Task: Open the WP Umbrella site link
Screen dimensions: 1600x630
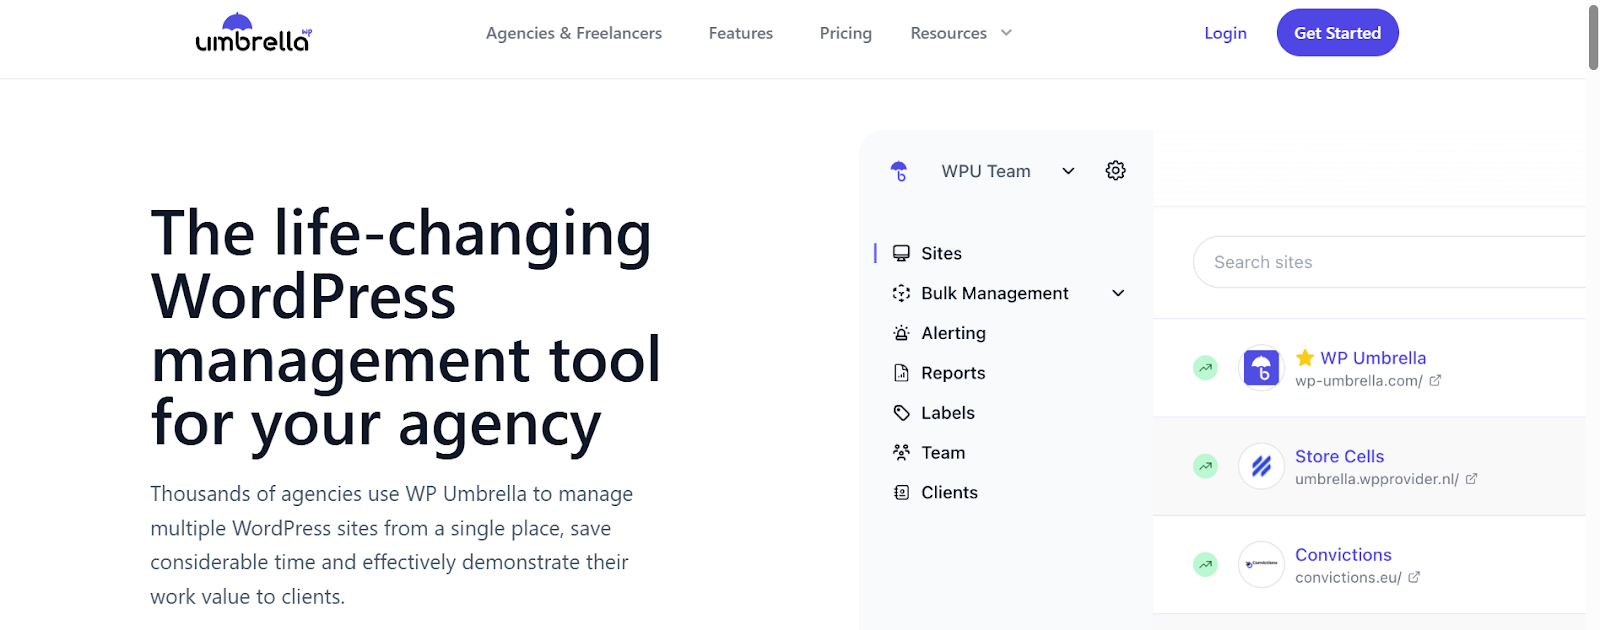Action: click(x=1373, y=358)
